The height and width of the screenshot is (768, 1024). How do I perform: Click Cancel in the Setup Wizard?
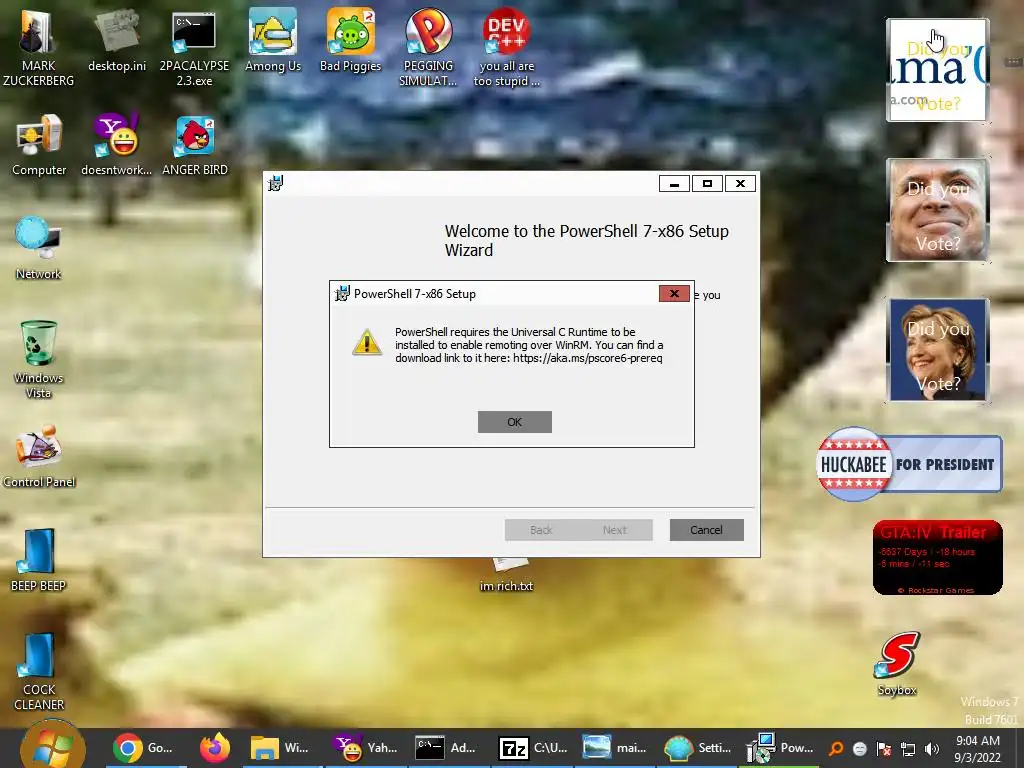707,530
